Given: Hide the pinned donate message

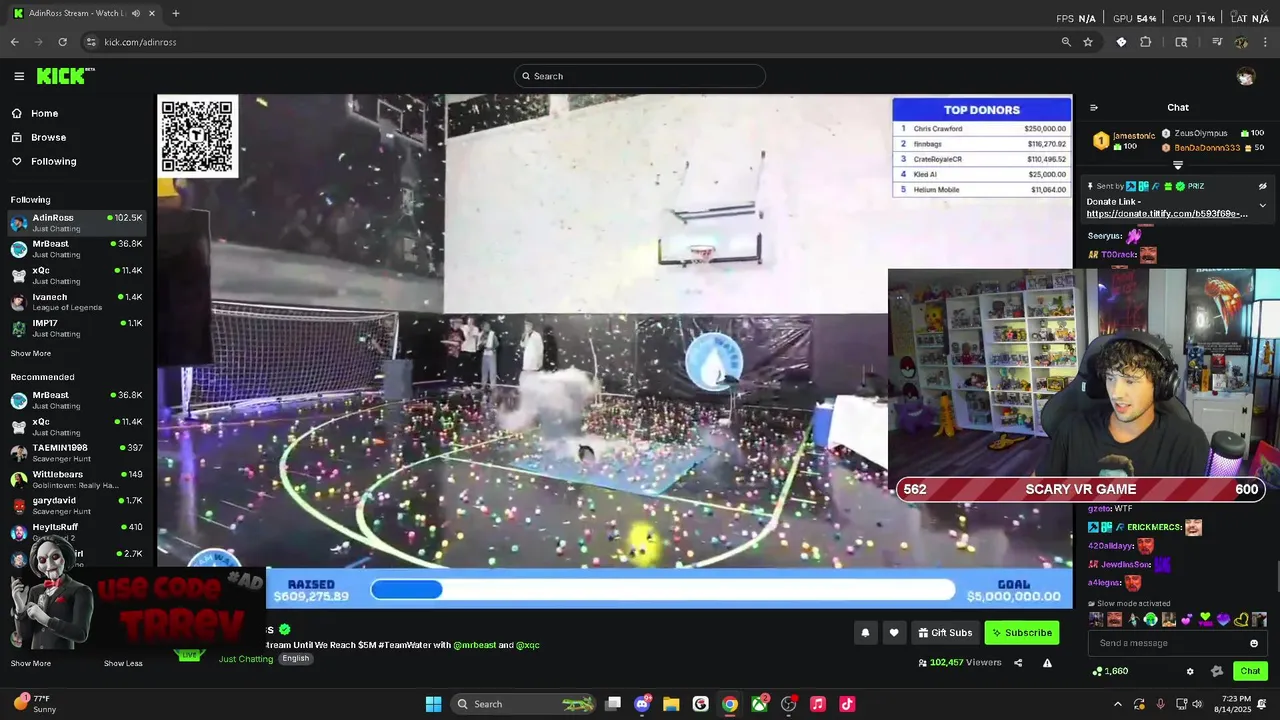Looking at the screenshot, I should click(1262, 186).
